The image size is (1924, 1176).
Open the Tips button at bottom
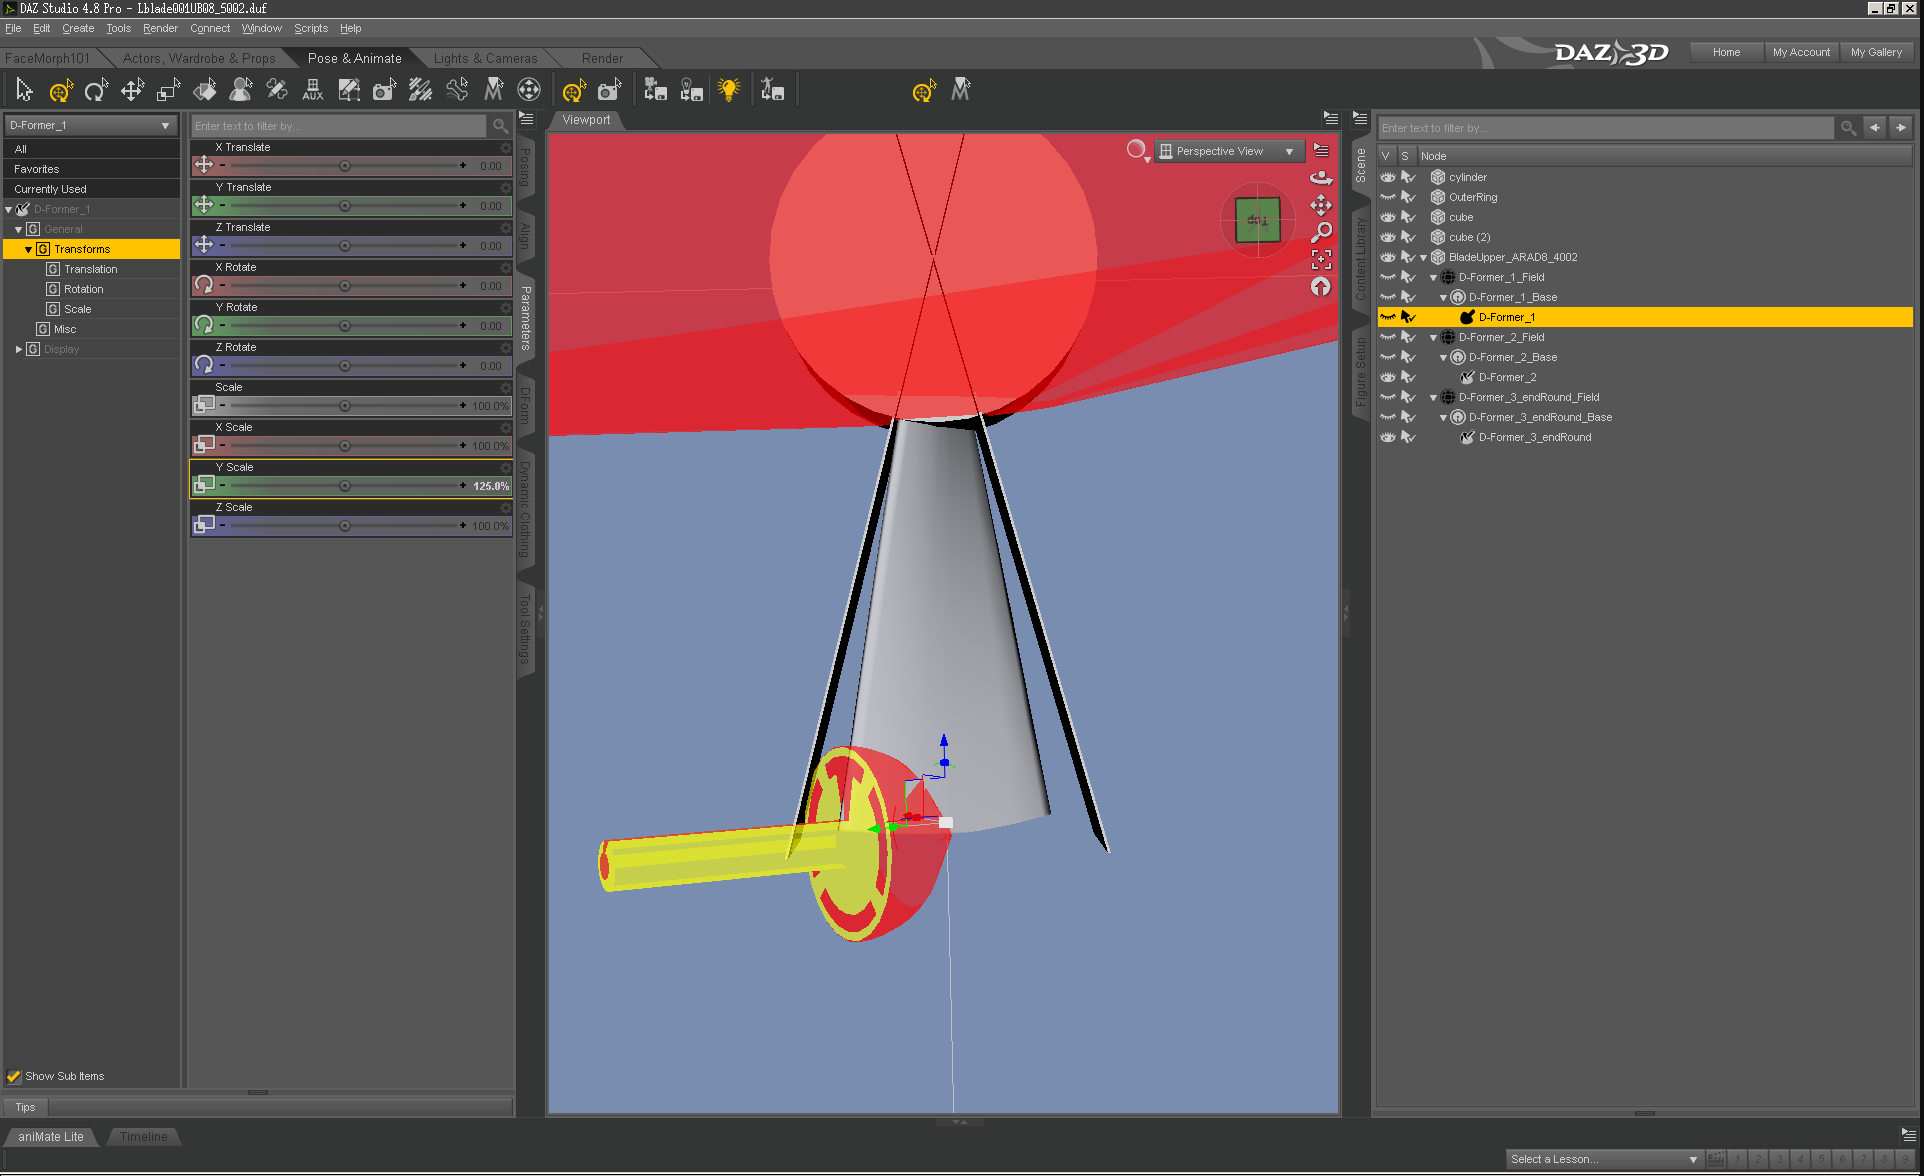(x=25, y=1107)
